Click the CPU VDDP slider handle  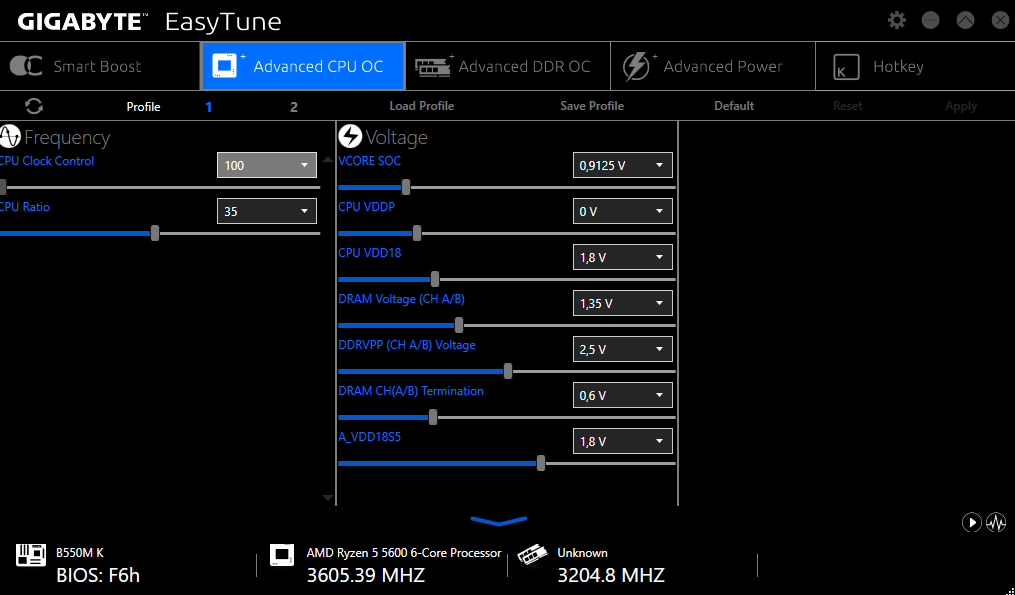[417, 234]
